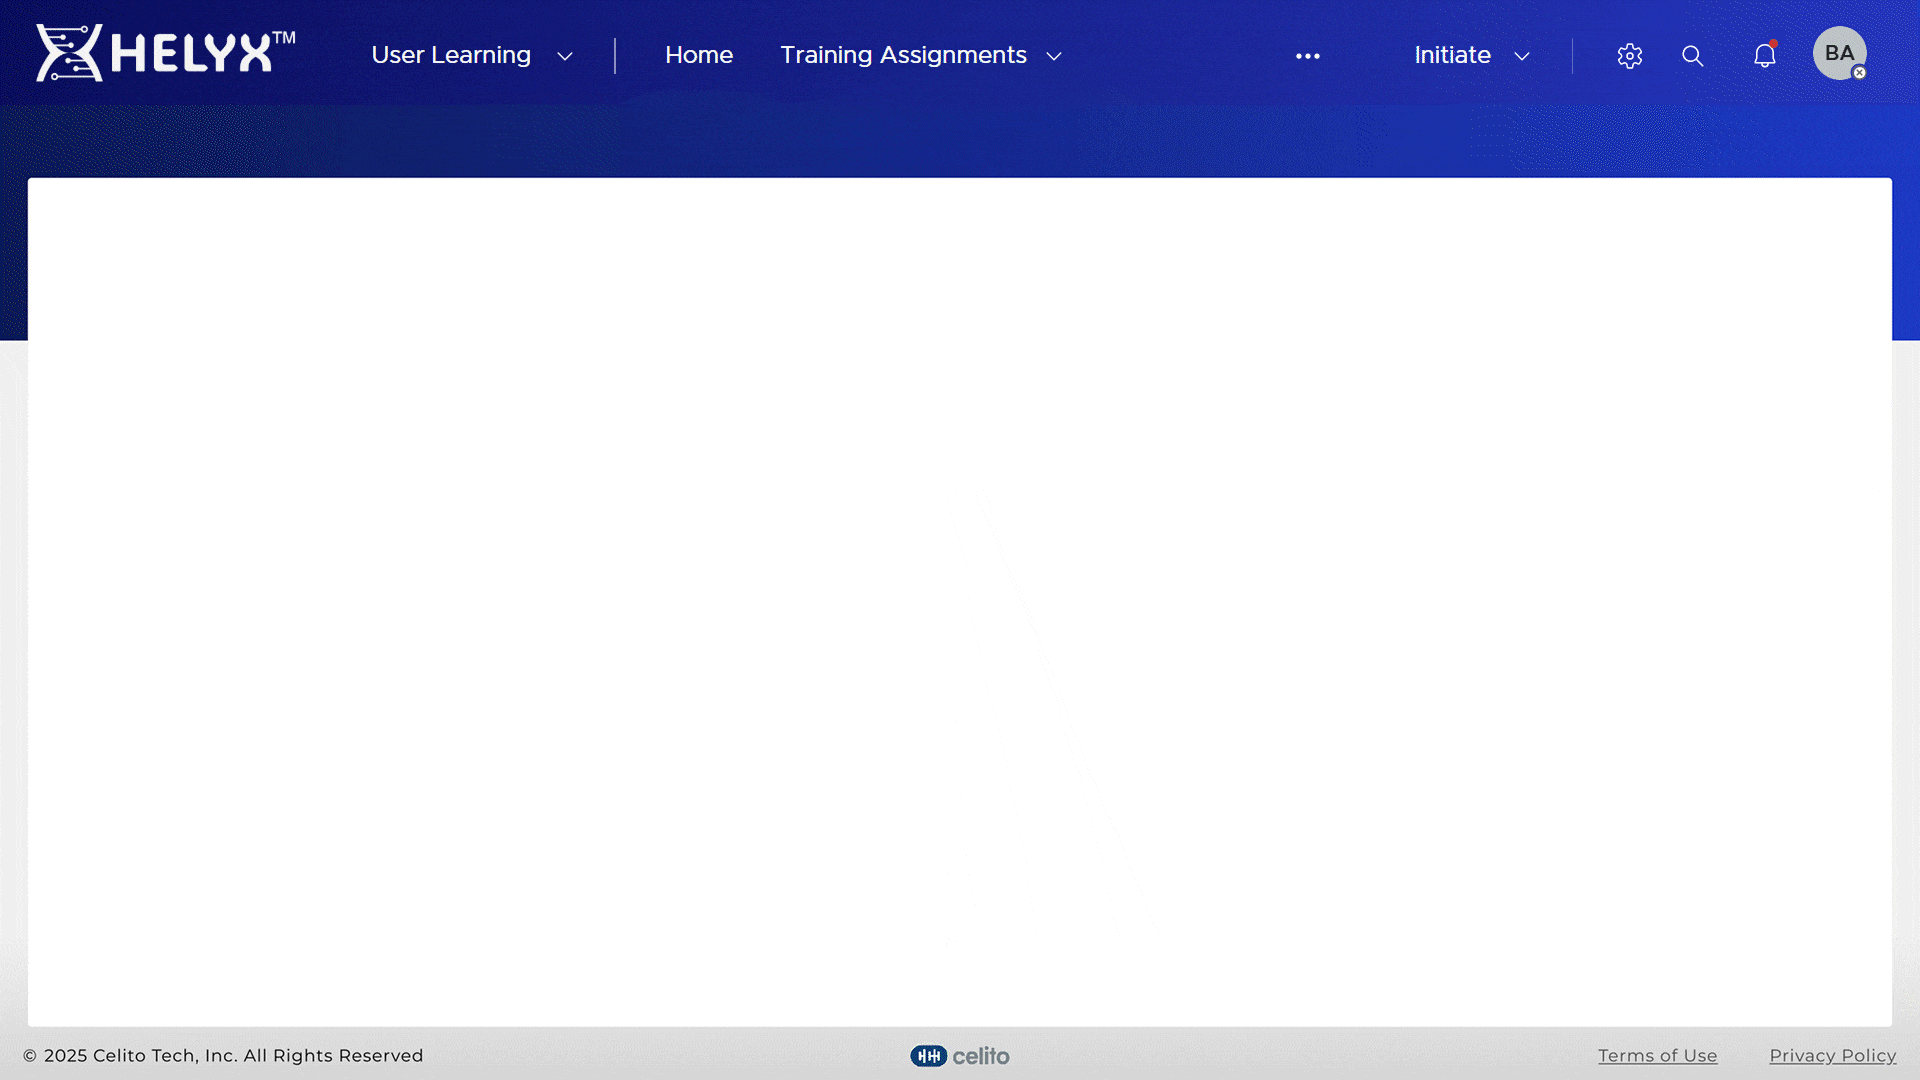This screenshot has width=1920, height=1080.
Task: Open settings via the gear icon
Action: pos(1630,56)
